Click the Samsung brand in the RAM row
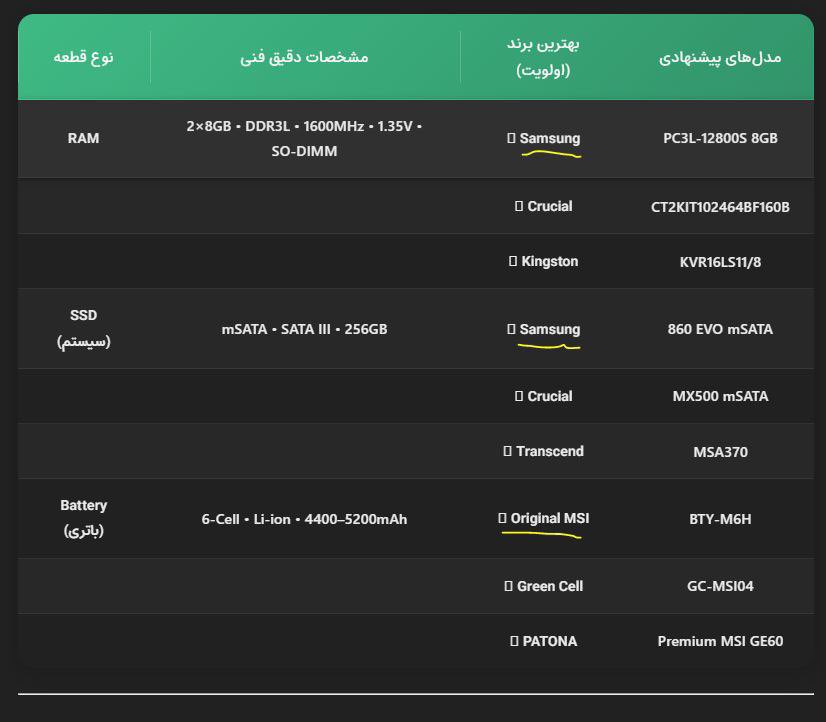Screen dimensions: 826x722 point(543,139)
